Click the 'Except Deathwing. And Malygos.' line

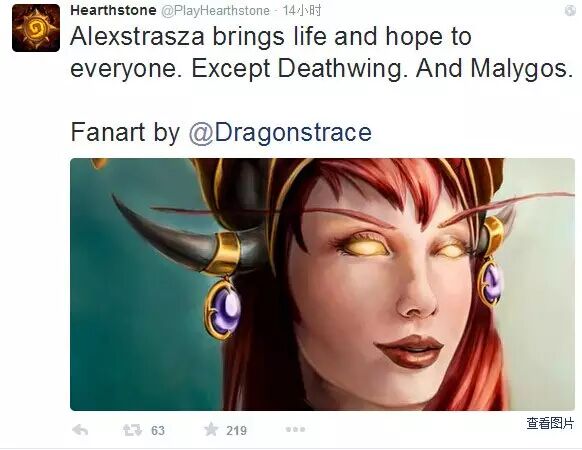click(382, 69)
